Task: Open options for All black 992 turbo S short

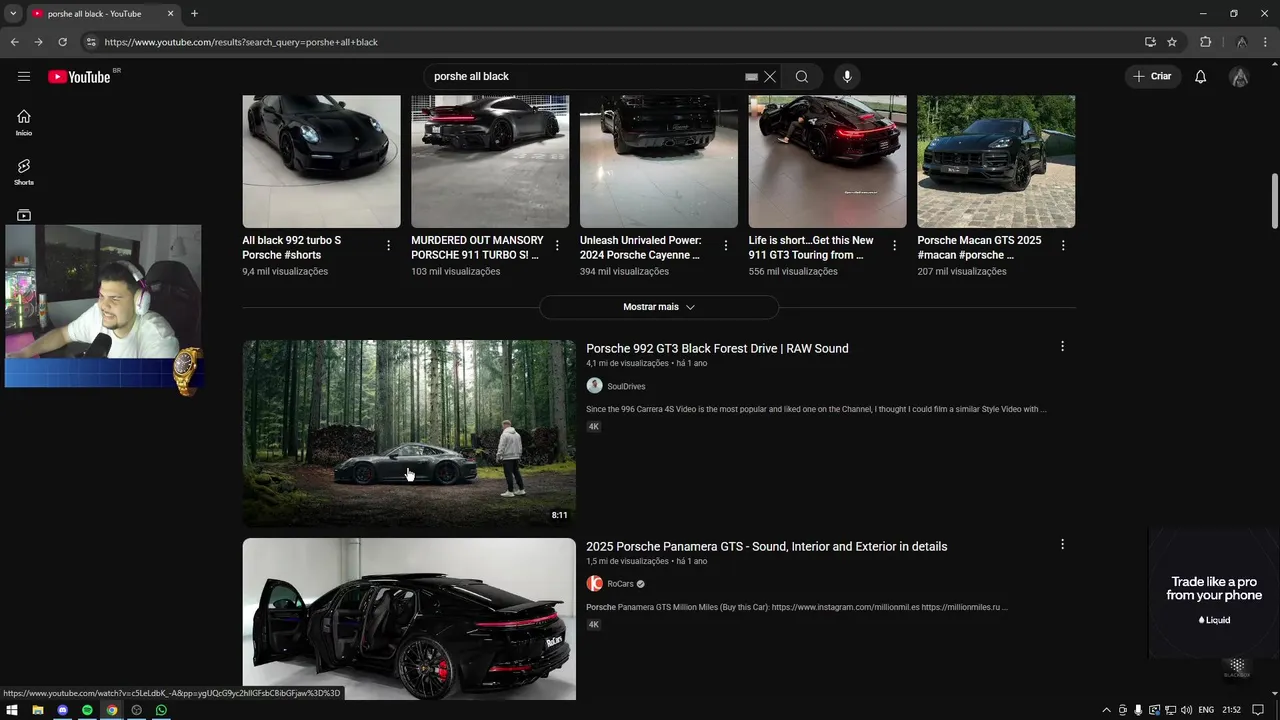Action: [389, 245]
